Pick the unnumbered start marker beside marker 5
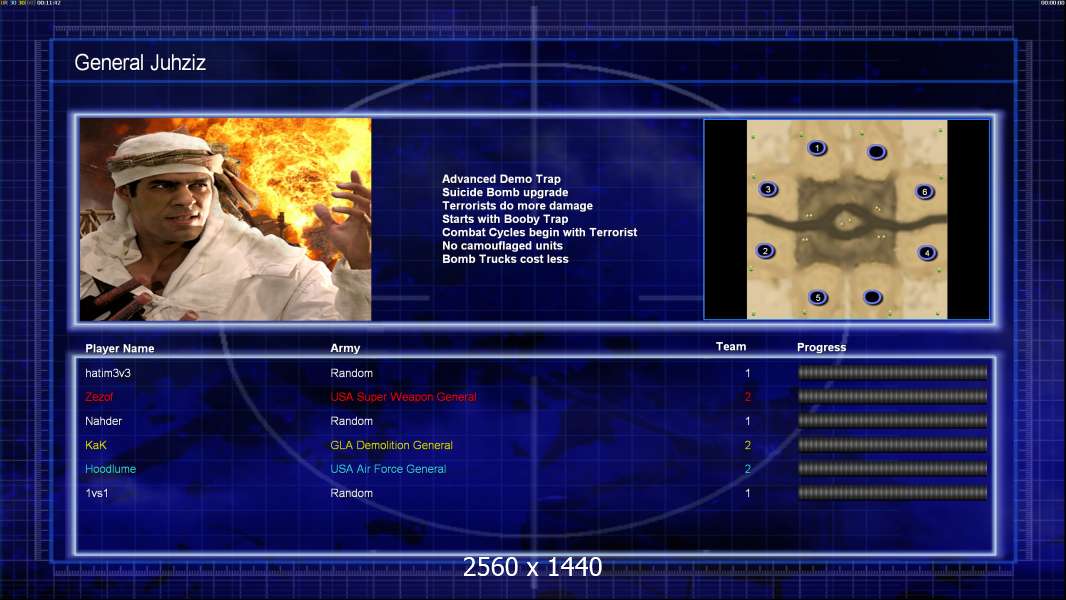 [x=872, y=297]
